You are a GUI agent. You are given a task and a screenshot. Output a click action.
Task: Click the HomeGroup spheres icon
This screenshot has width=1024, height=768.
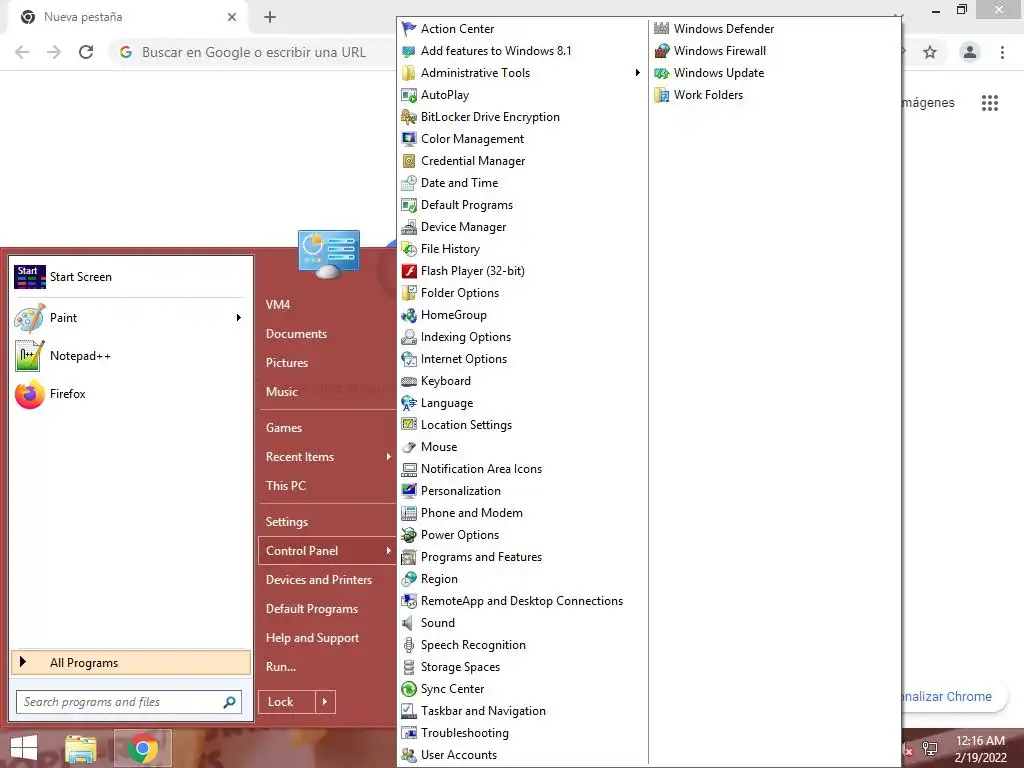tap(409, 315)
